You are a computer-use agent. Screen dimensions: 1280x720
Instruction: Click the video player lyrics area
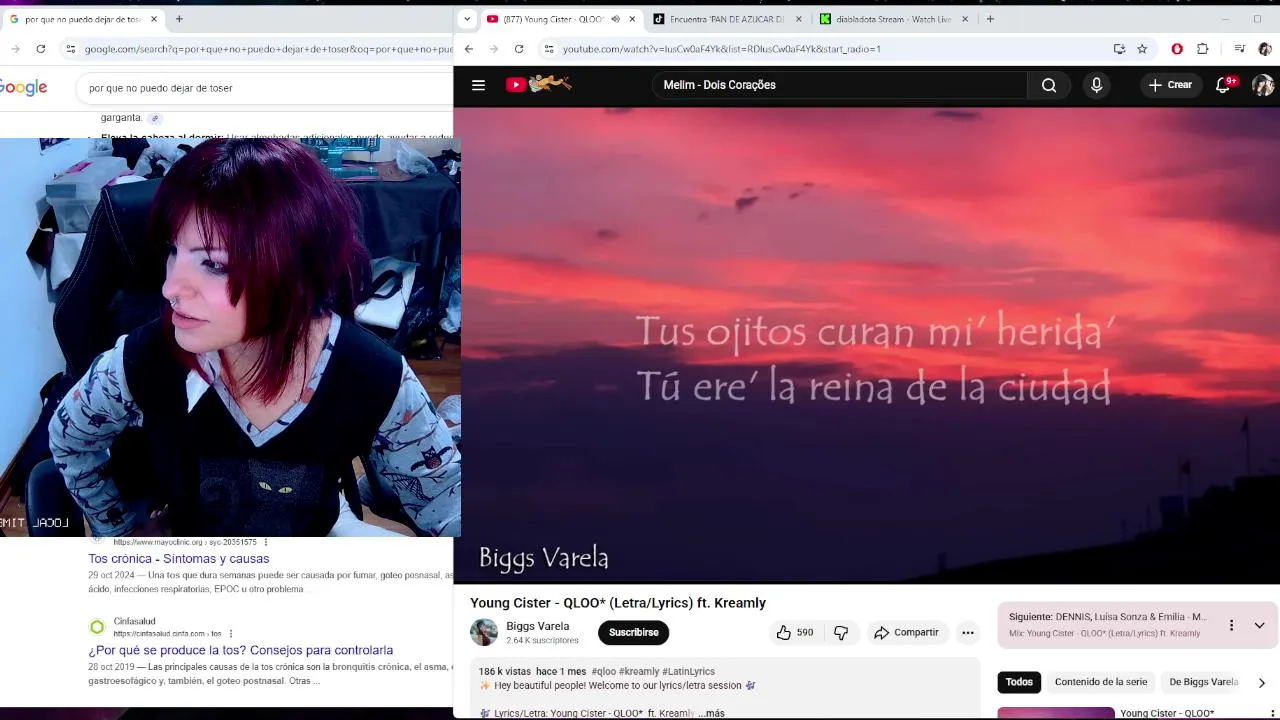point(874,358)
